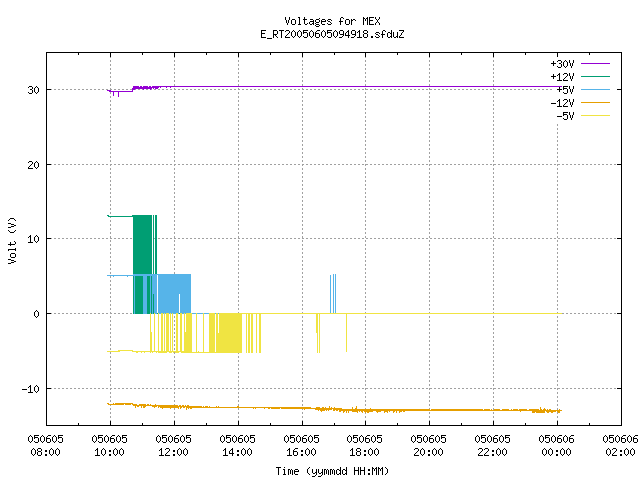Click the time tick 050605 20:00
This screenshot has height=480, width=640.
pos(429,445)
